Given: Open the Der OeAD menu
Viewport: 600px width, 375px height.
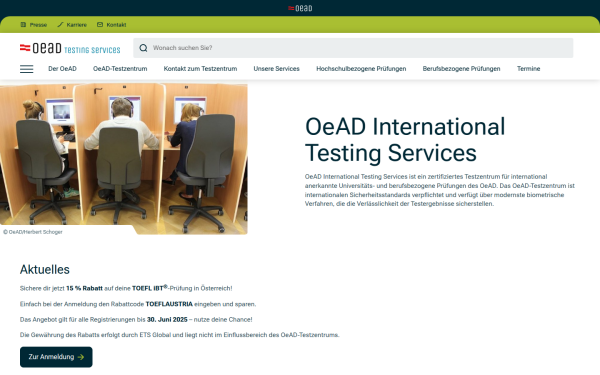Looking at the screenshot, I should [62, 69].
